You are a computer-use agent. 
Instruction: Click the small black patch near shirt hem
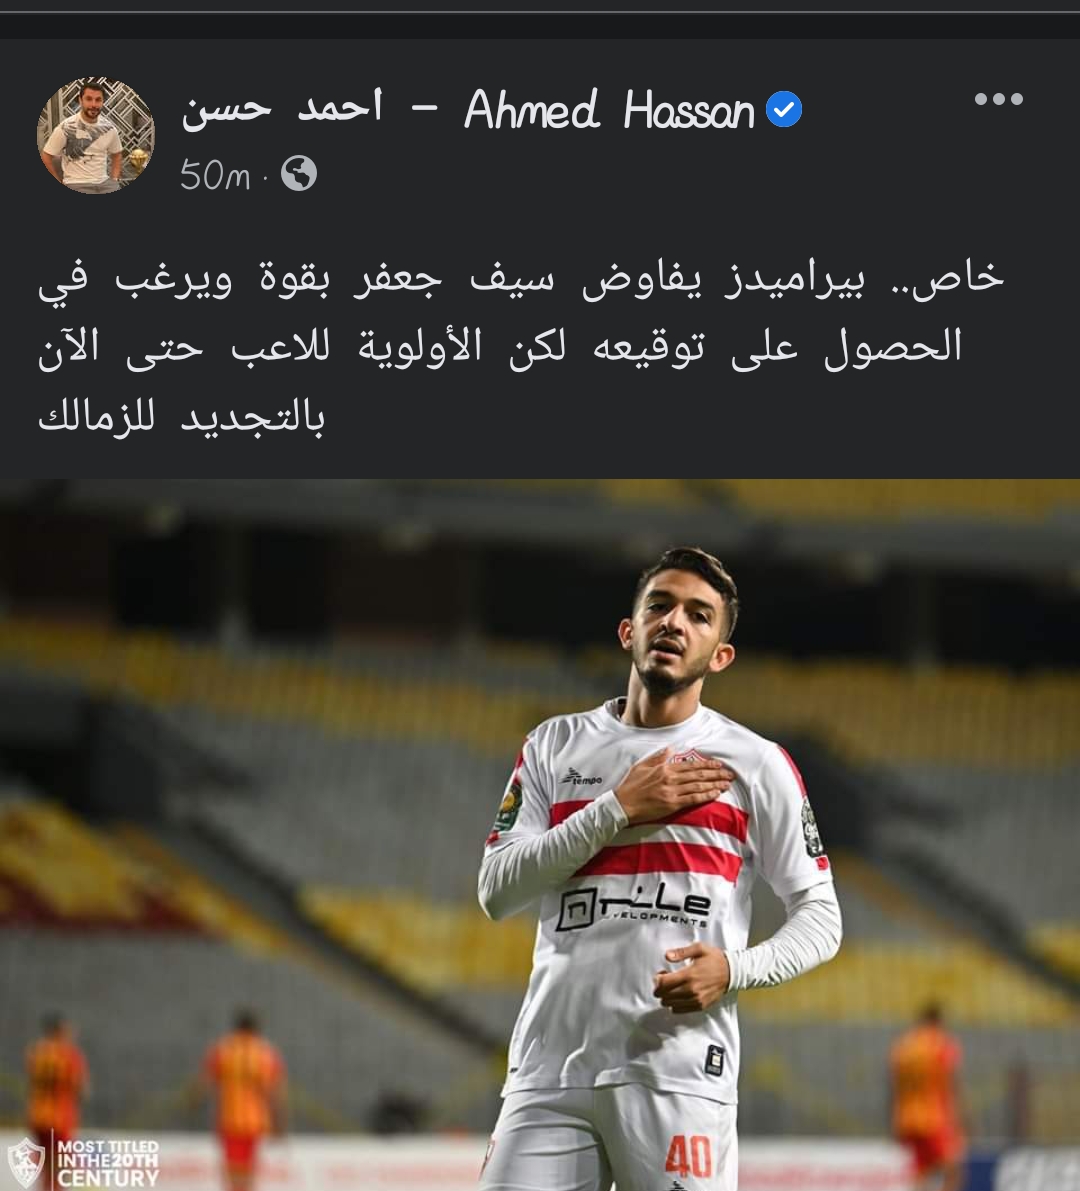point(714,1060)
